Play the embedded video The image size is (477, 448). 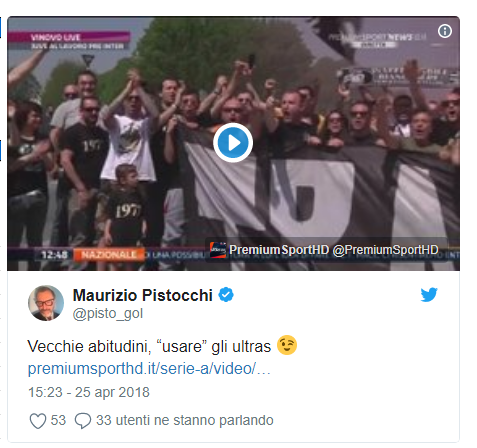233,143
